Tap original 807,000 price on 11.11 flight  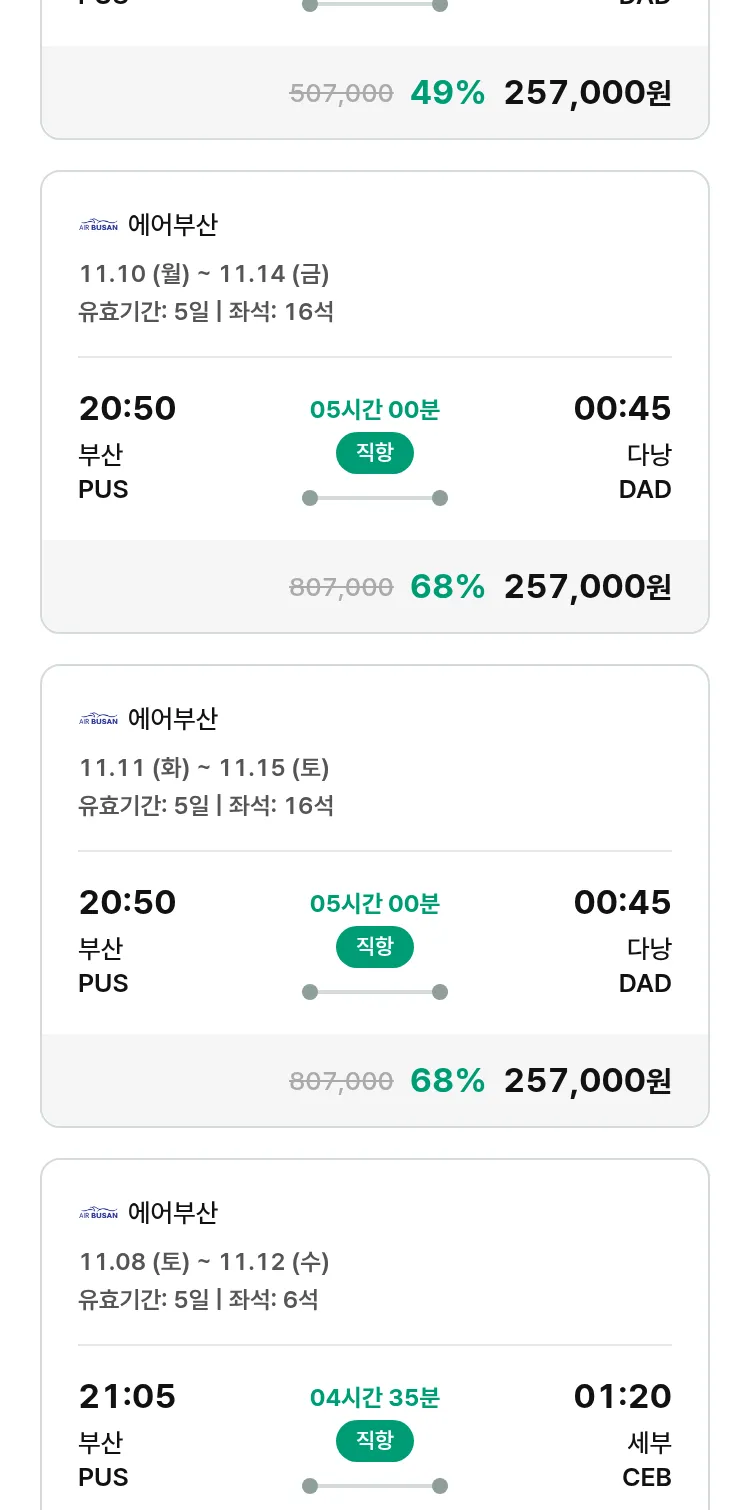(341, 1081)
